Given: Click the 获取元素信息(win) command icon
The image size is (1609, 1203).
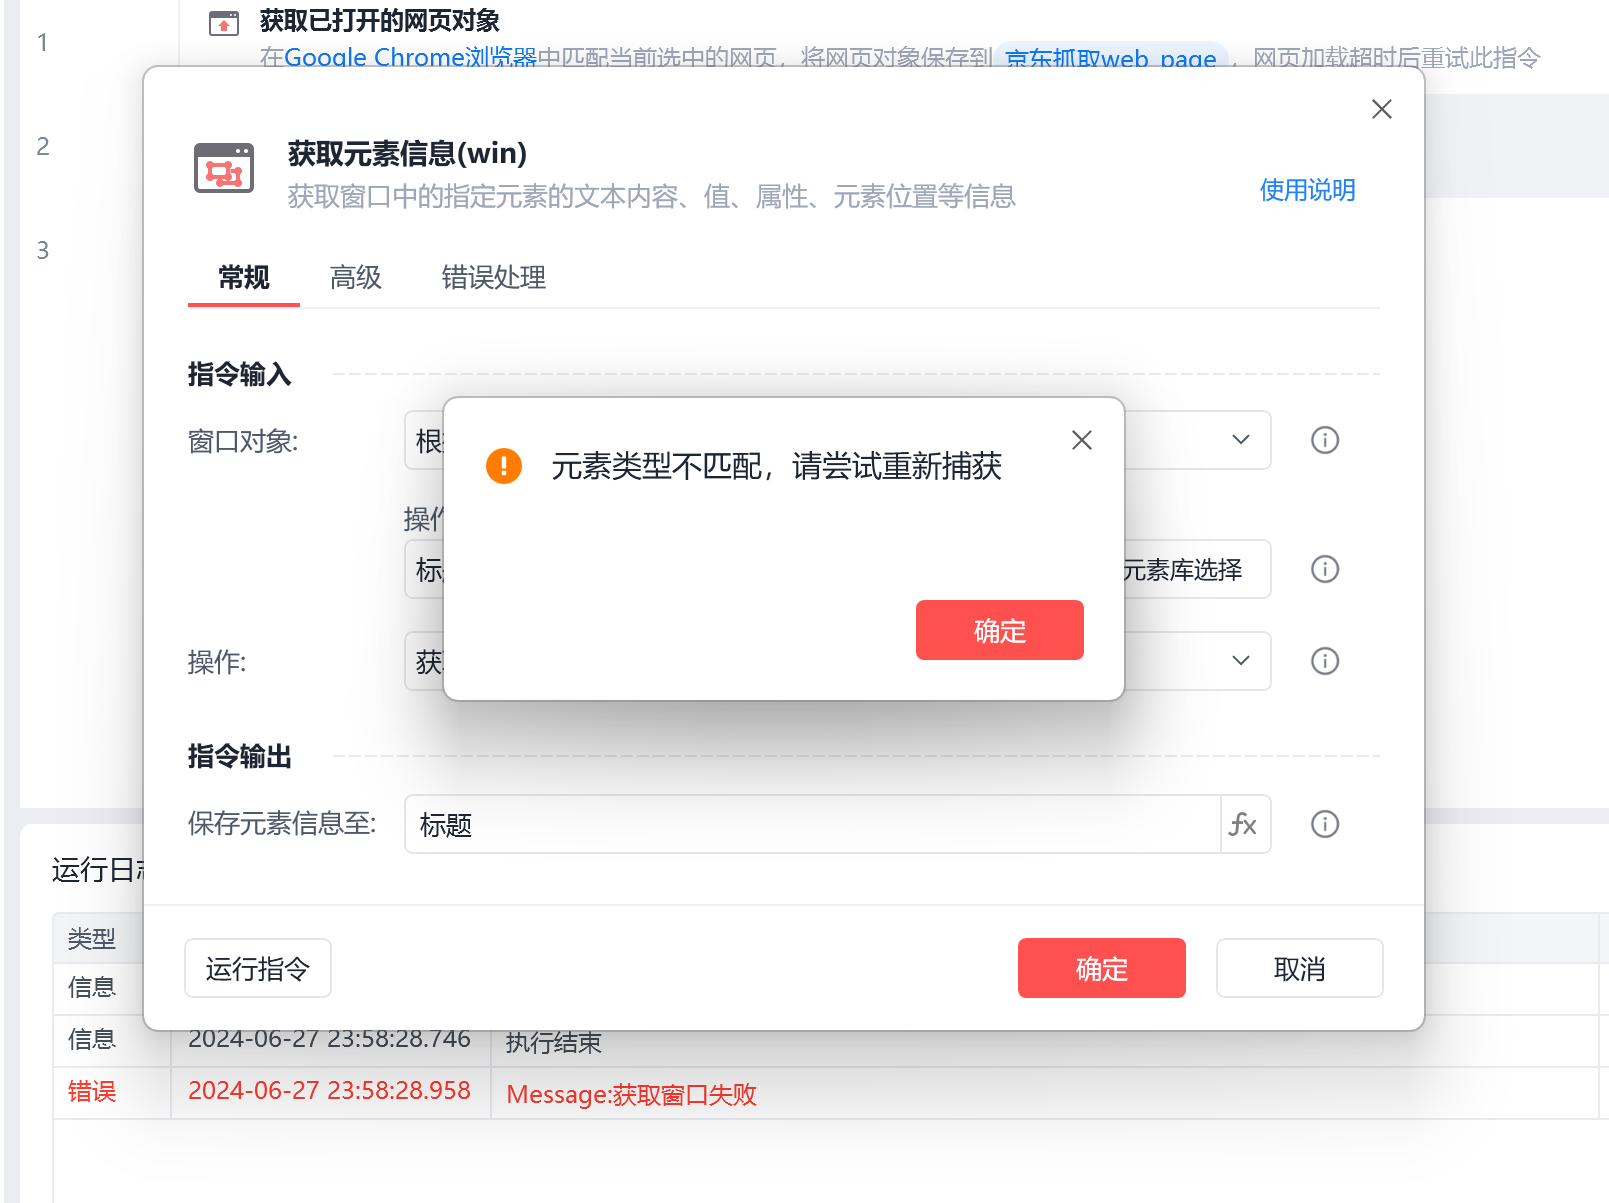Looking at the screenshot, I should point(224,168).
